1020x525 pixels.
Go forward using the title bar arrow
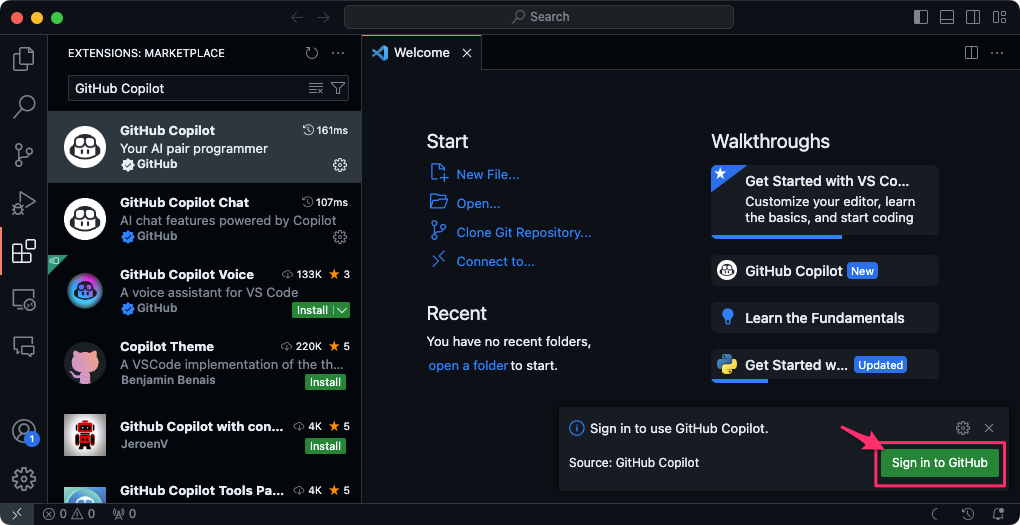click(x=323, y=18)
